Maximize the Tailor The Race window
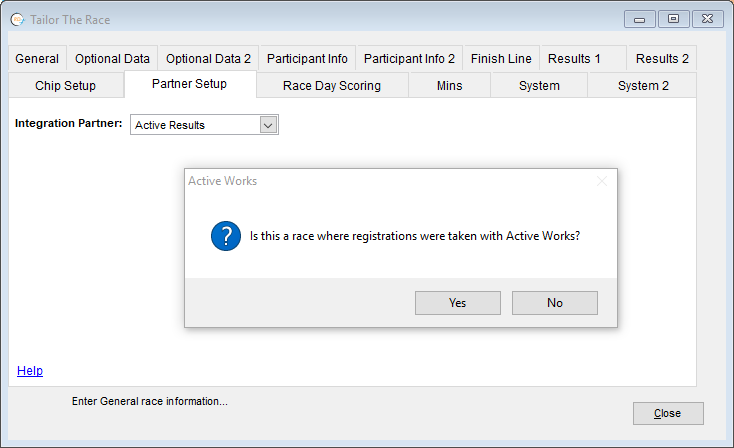 pyautogui.click(x=673, y=19)
